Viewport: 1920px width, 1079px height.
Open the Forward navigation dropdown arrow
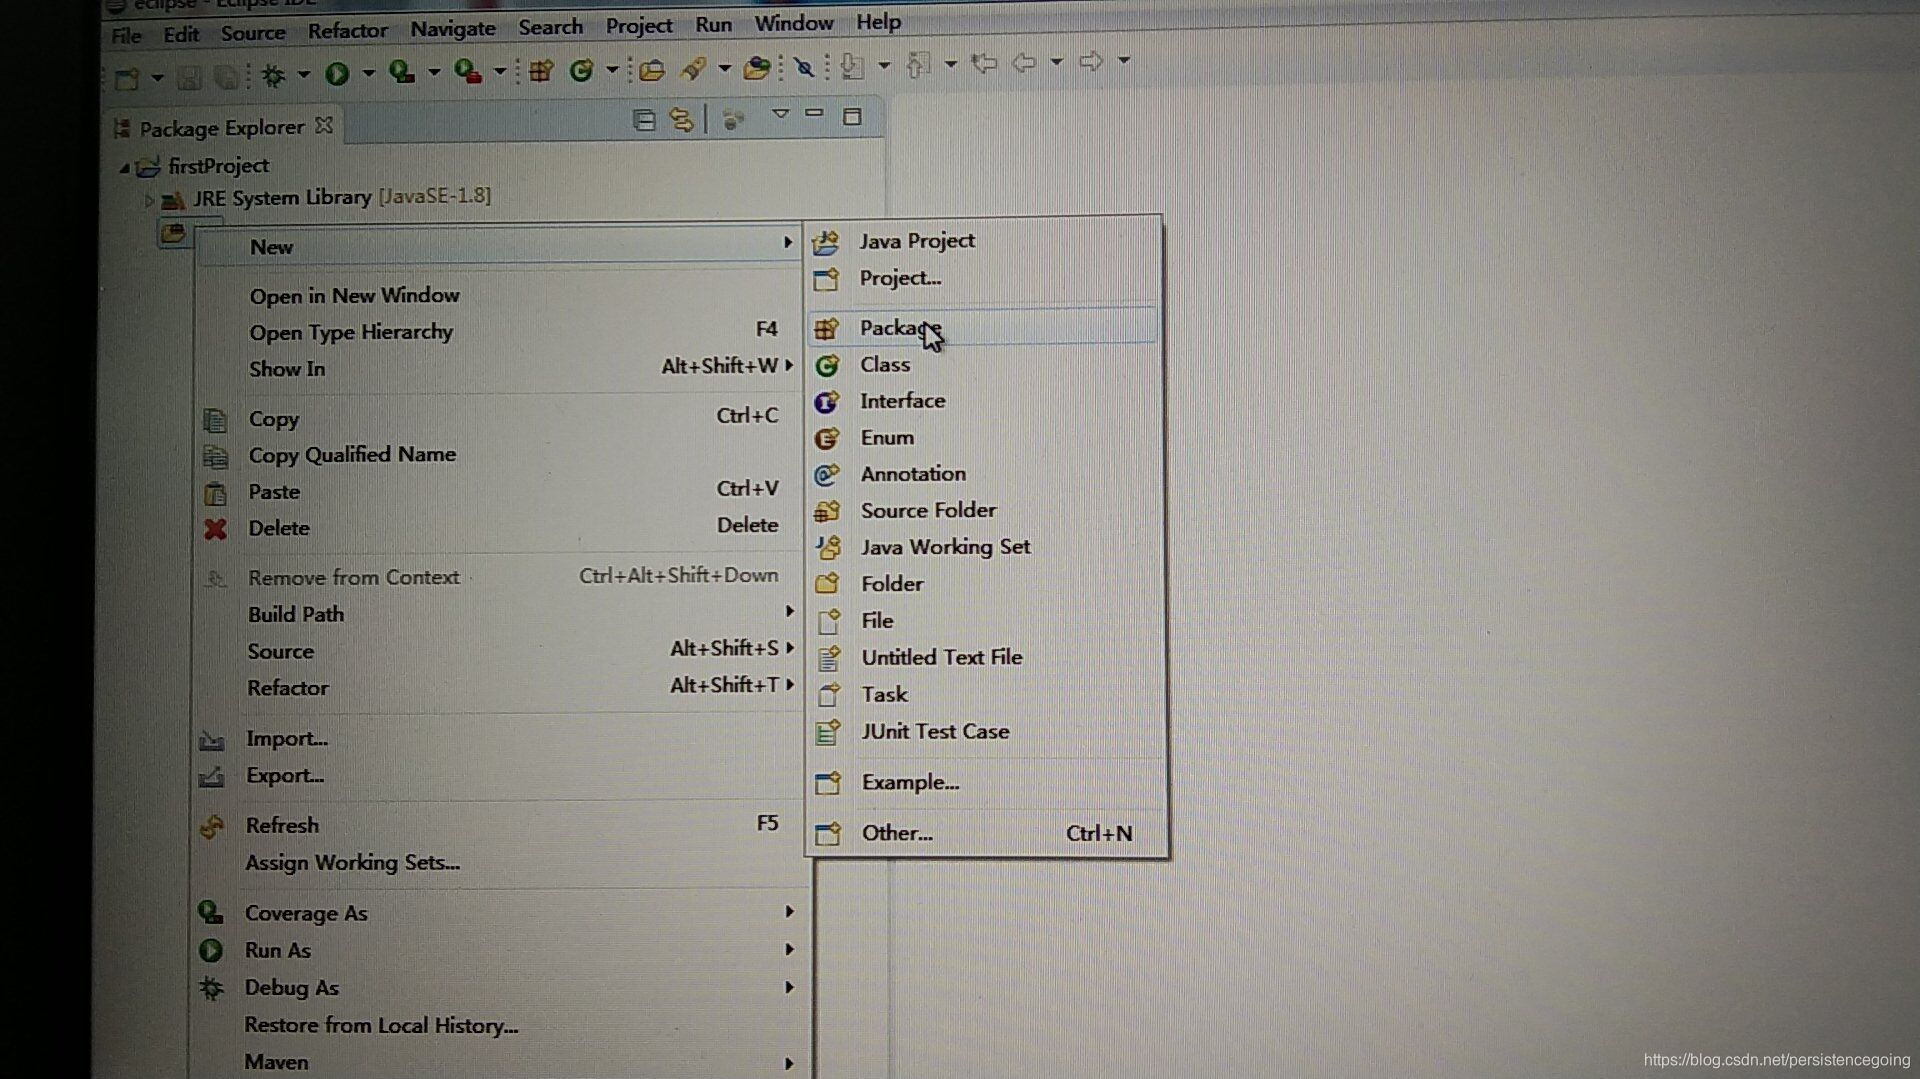coord(1124,61)
